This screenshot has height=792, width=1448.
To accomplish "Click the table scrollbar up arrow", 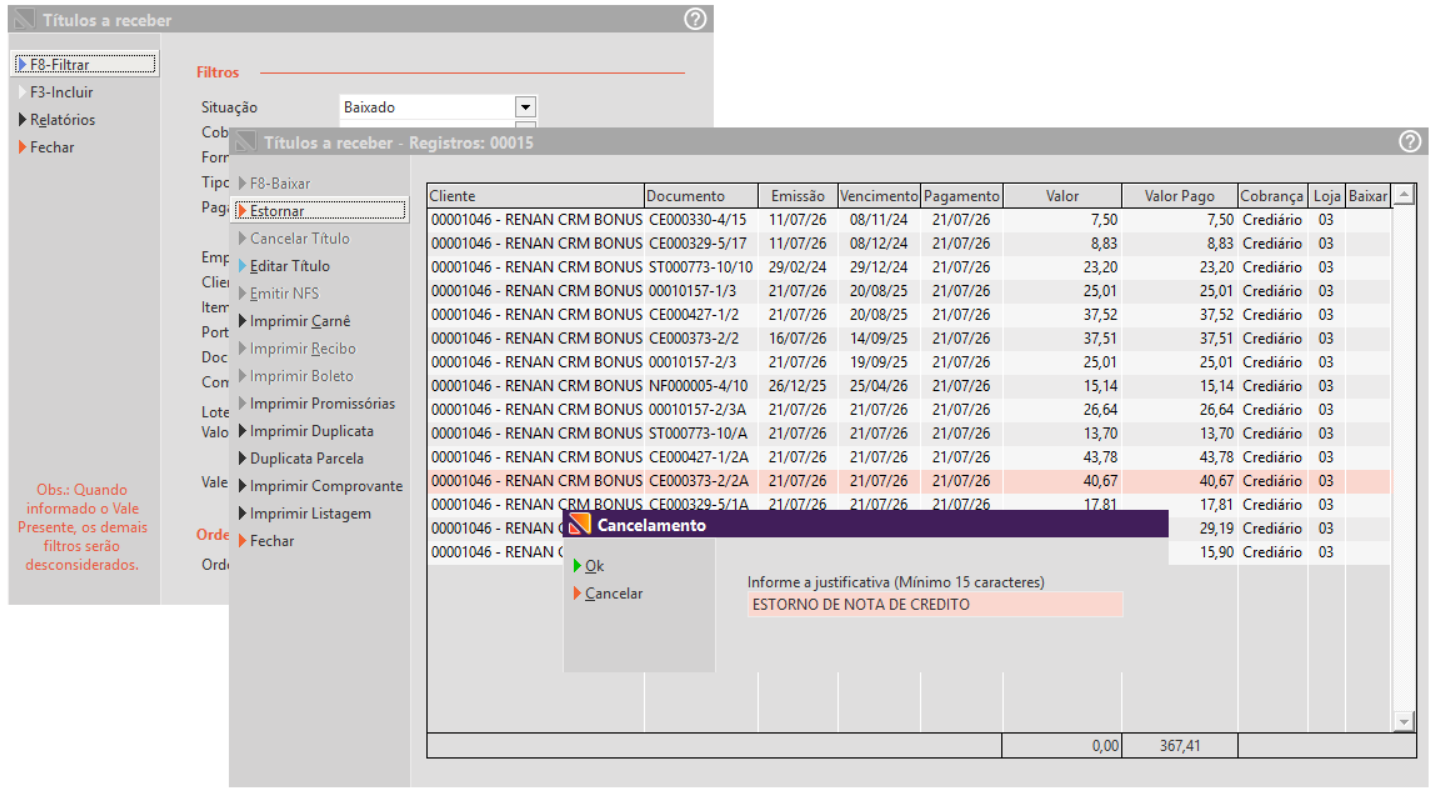I will tap(1404, 195).
